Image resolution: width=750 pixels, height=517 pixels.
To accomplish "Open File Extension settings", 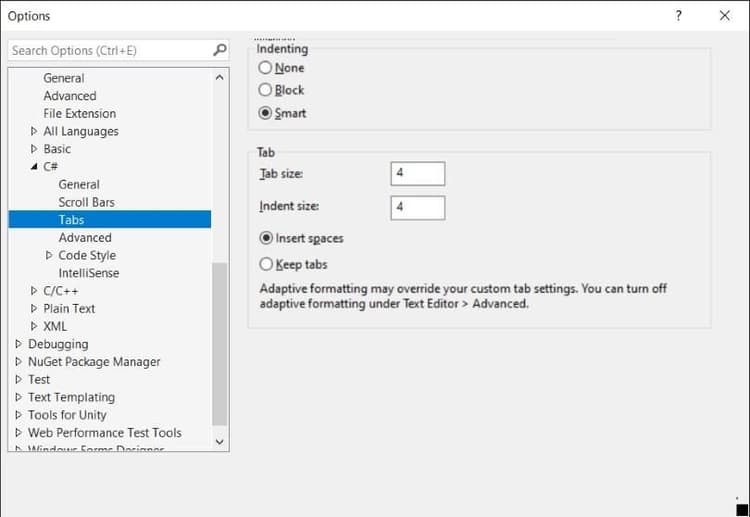I will 79,113.
